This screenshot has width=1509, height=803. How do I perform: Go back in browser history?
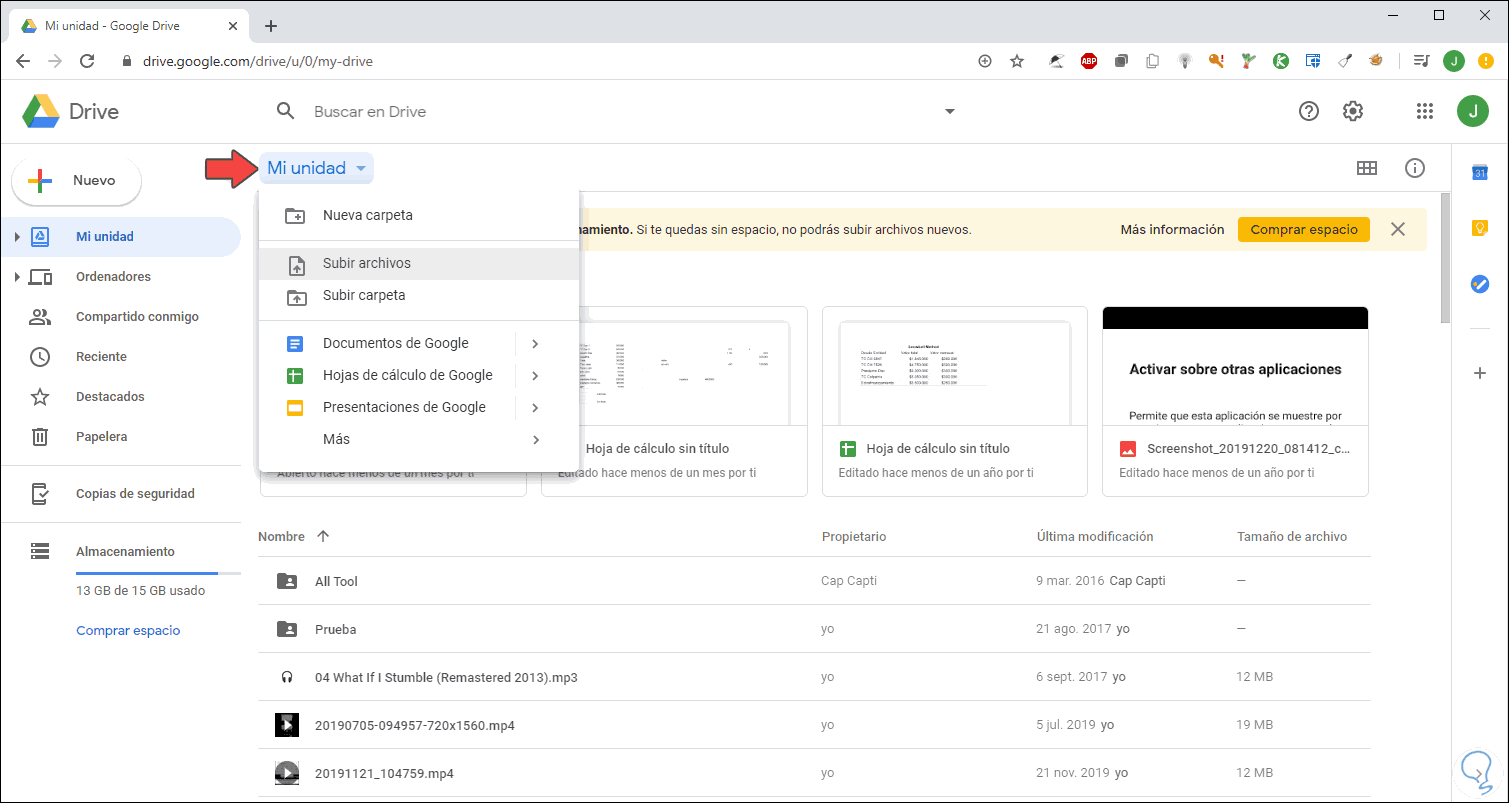click(x=23, y=61)
